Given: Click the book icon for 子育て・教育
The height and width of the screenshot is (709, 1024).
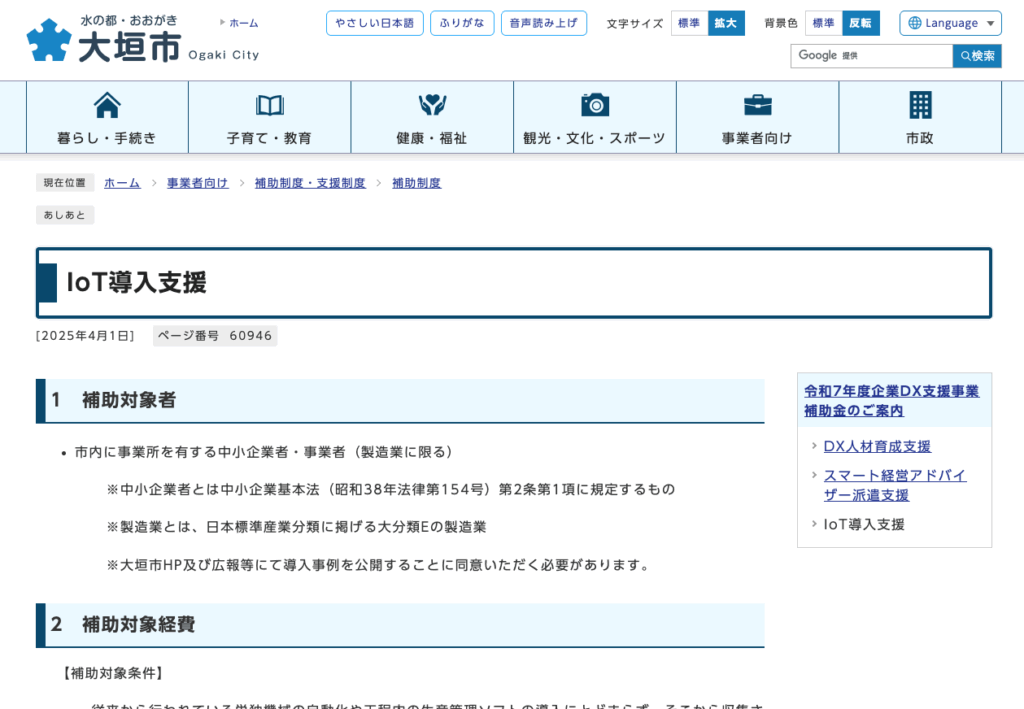Looking at the screenshot, I should tap(270, 105).
